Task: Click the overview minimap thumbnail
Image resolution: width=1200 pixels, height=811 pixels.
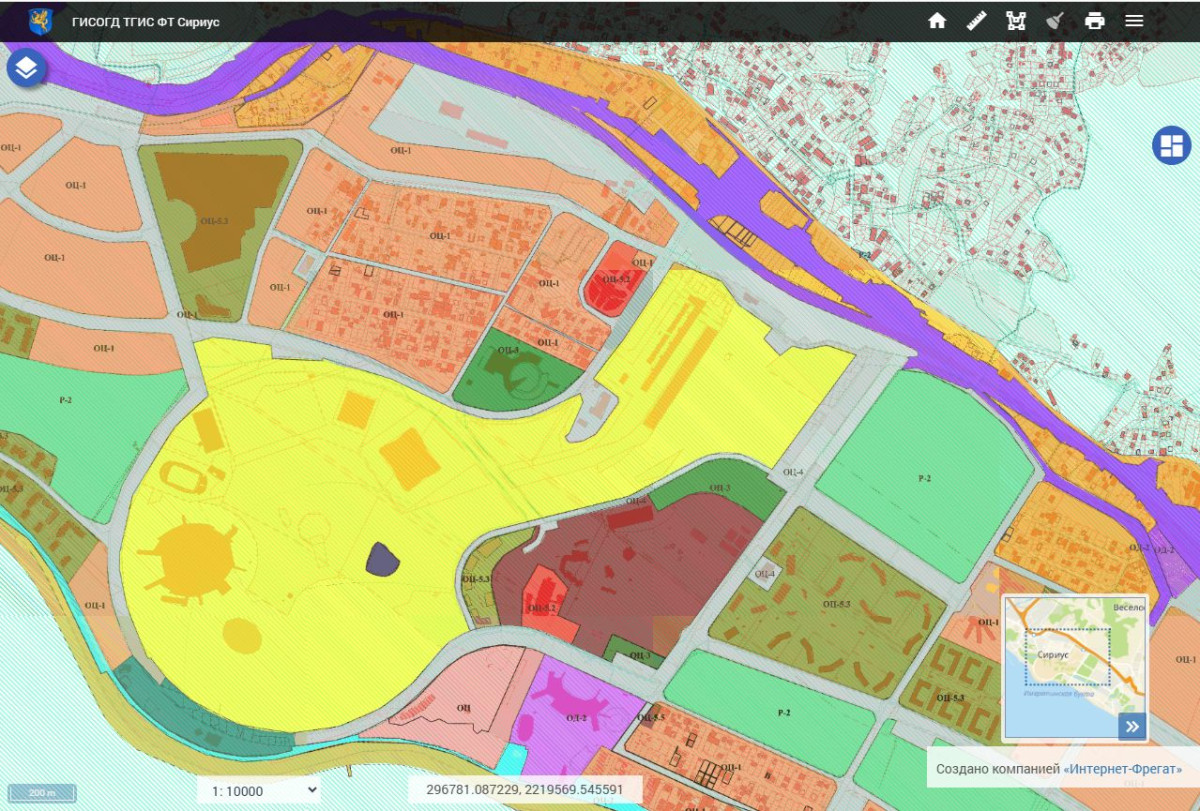Action: (1075, 668)
